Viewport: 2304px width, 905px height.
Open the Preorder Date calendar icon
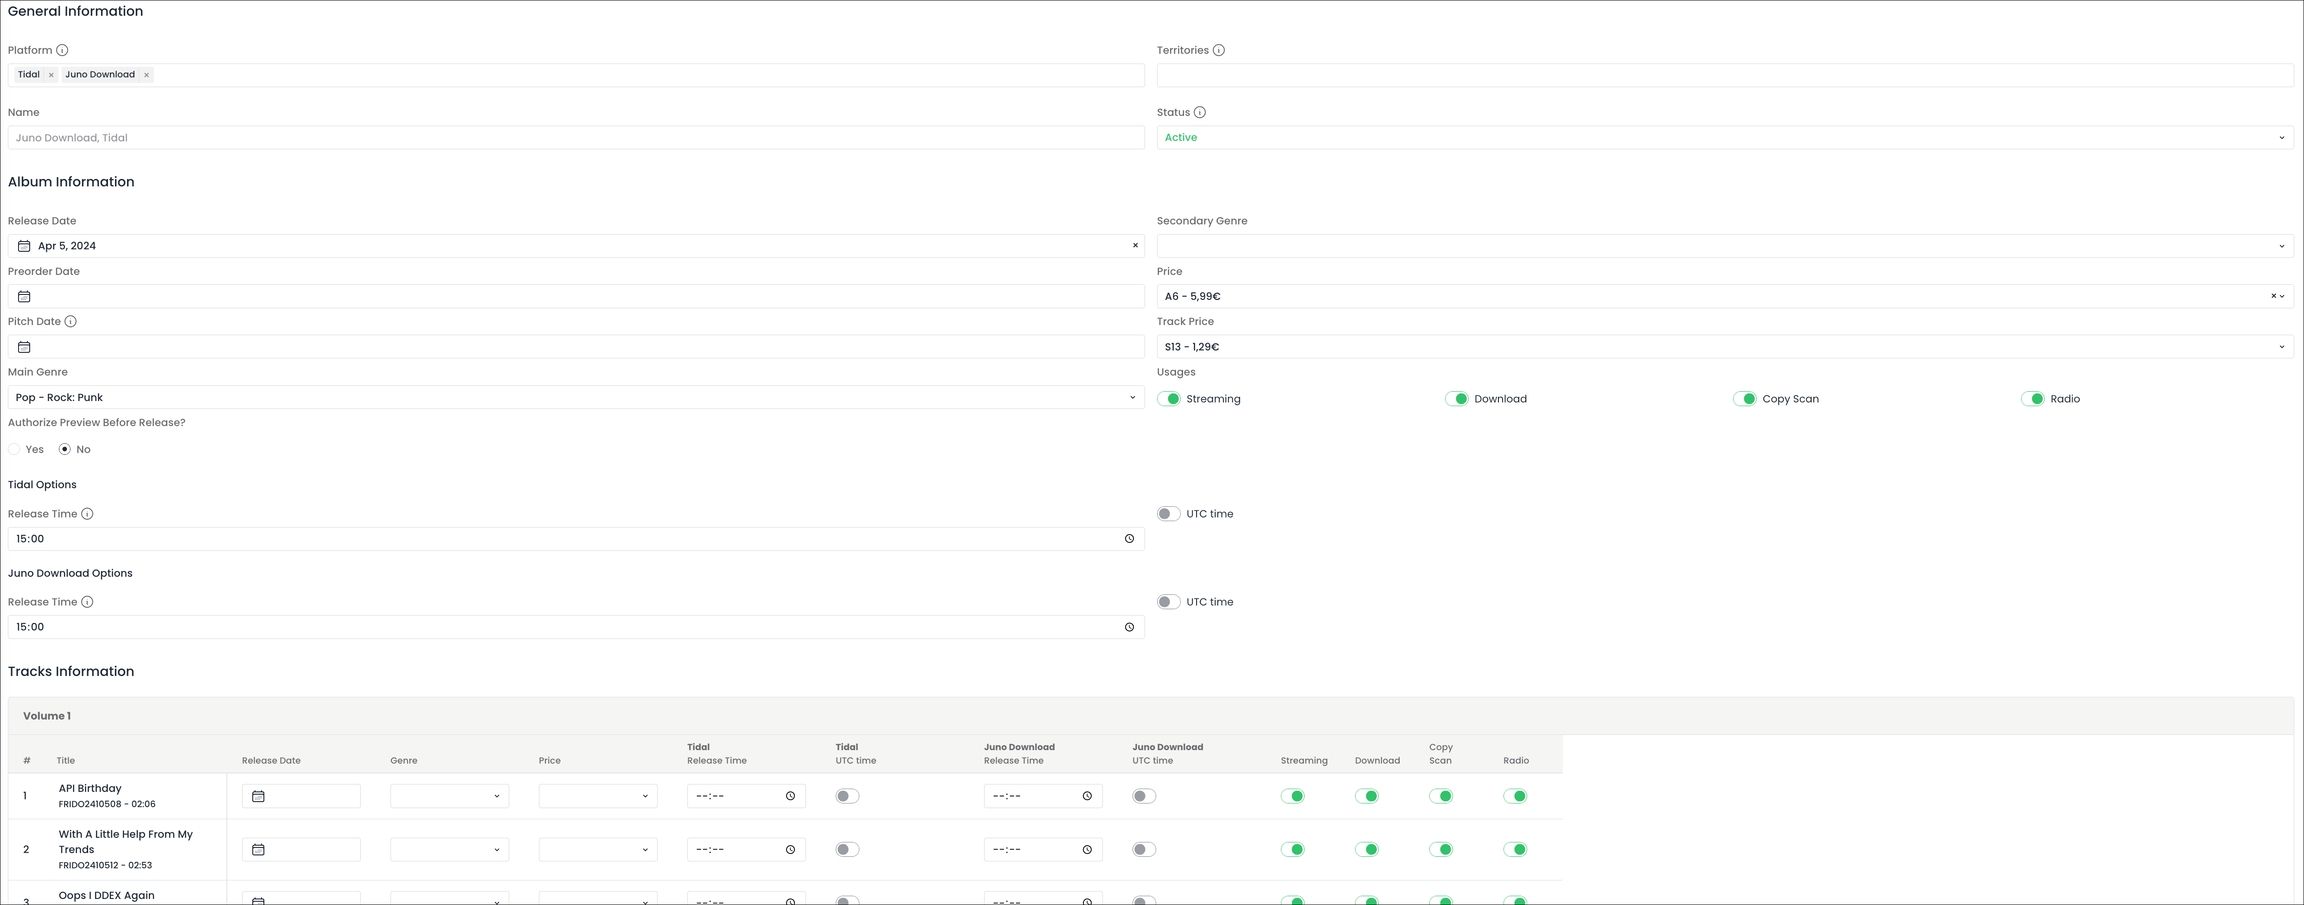(24, 296)
